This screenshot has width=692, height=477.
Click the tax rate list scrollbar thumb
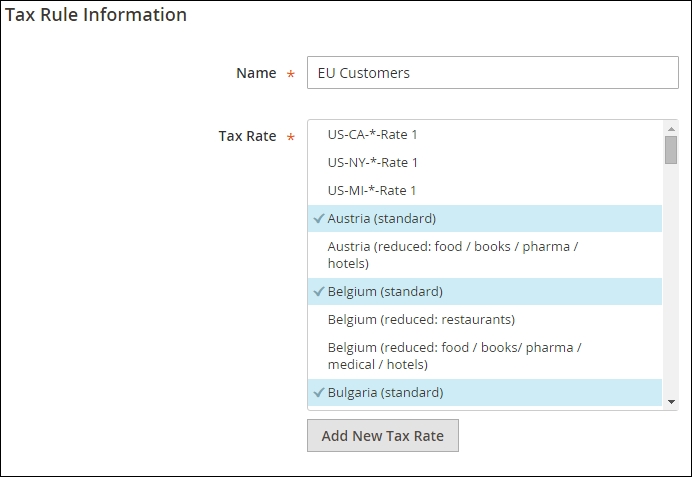tap(671, 150)
